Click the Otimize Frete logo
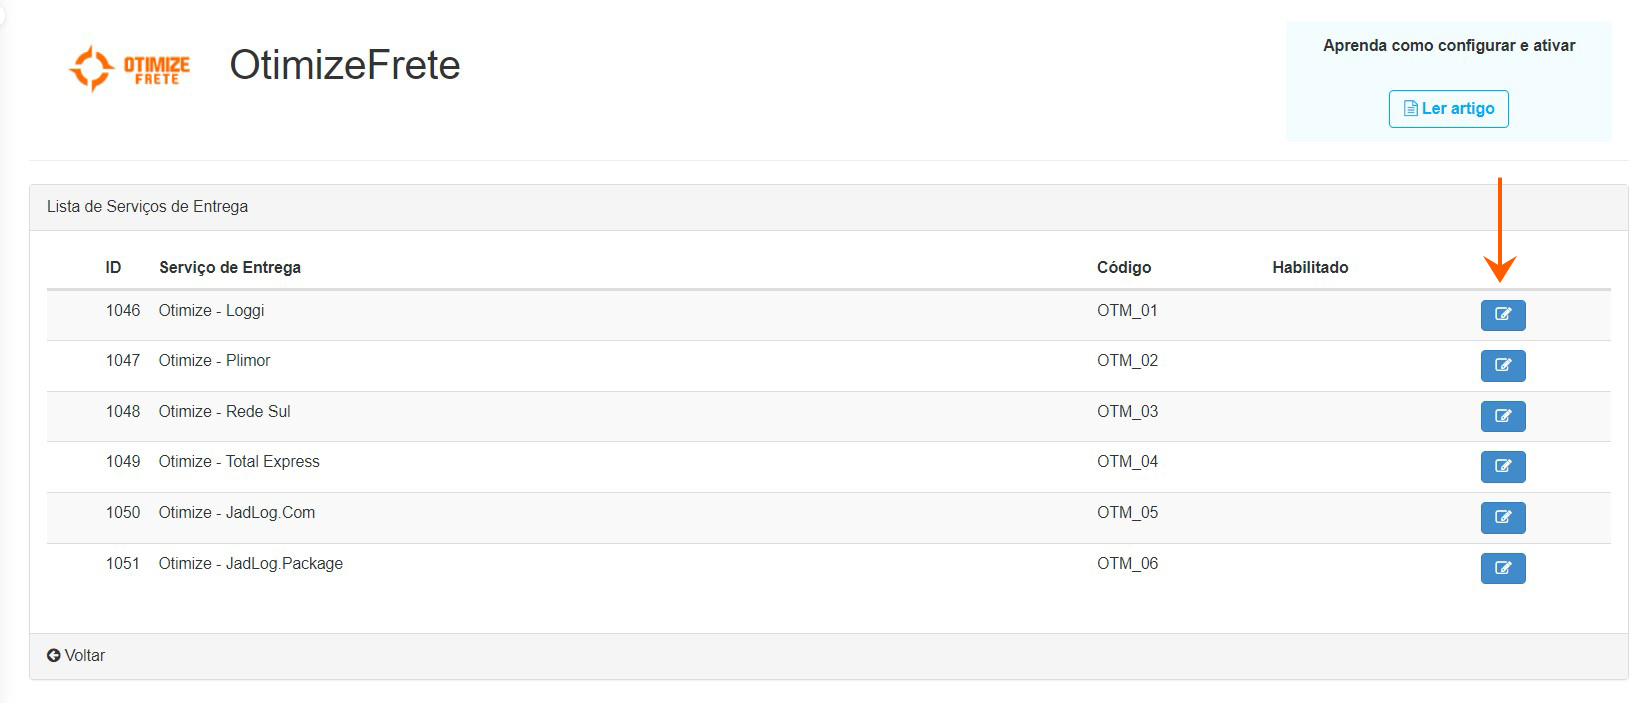Viewport: 1650px width, 703px height. [x=129, y=68]
